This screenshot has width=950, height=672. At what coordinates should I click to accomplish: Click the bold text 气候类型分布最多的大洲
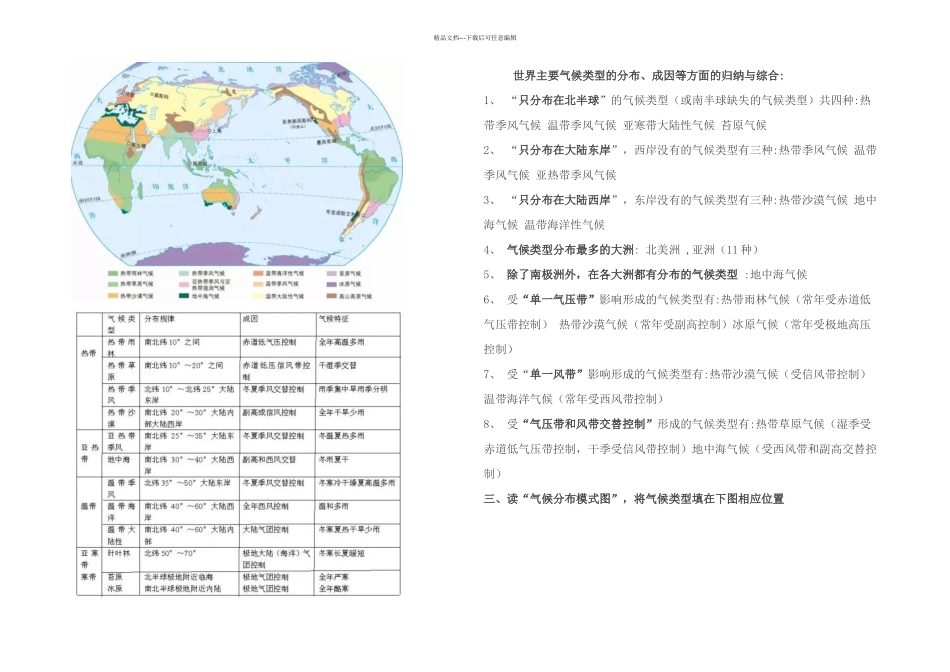[570, 250]
